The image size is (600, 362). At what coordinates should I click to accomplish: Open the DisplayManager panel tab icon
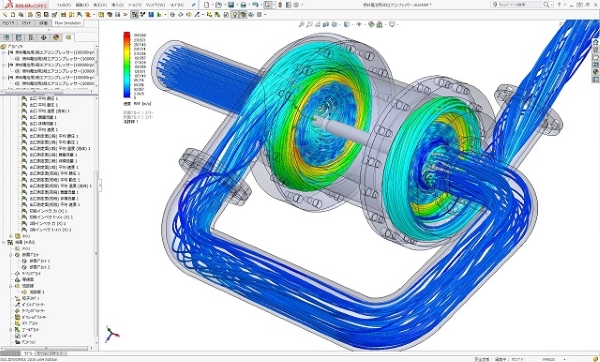[x=56, y=38]
